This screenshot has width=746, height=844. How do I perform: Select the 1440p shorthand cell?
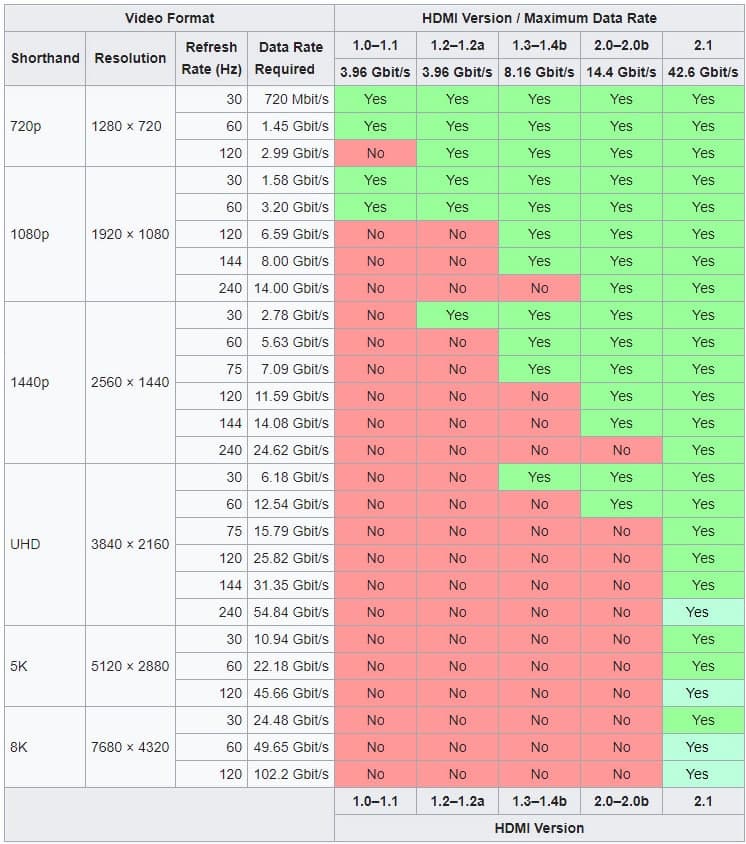[45, 383]
